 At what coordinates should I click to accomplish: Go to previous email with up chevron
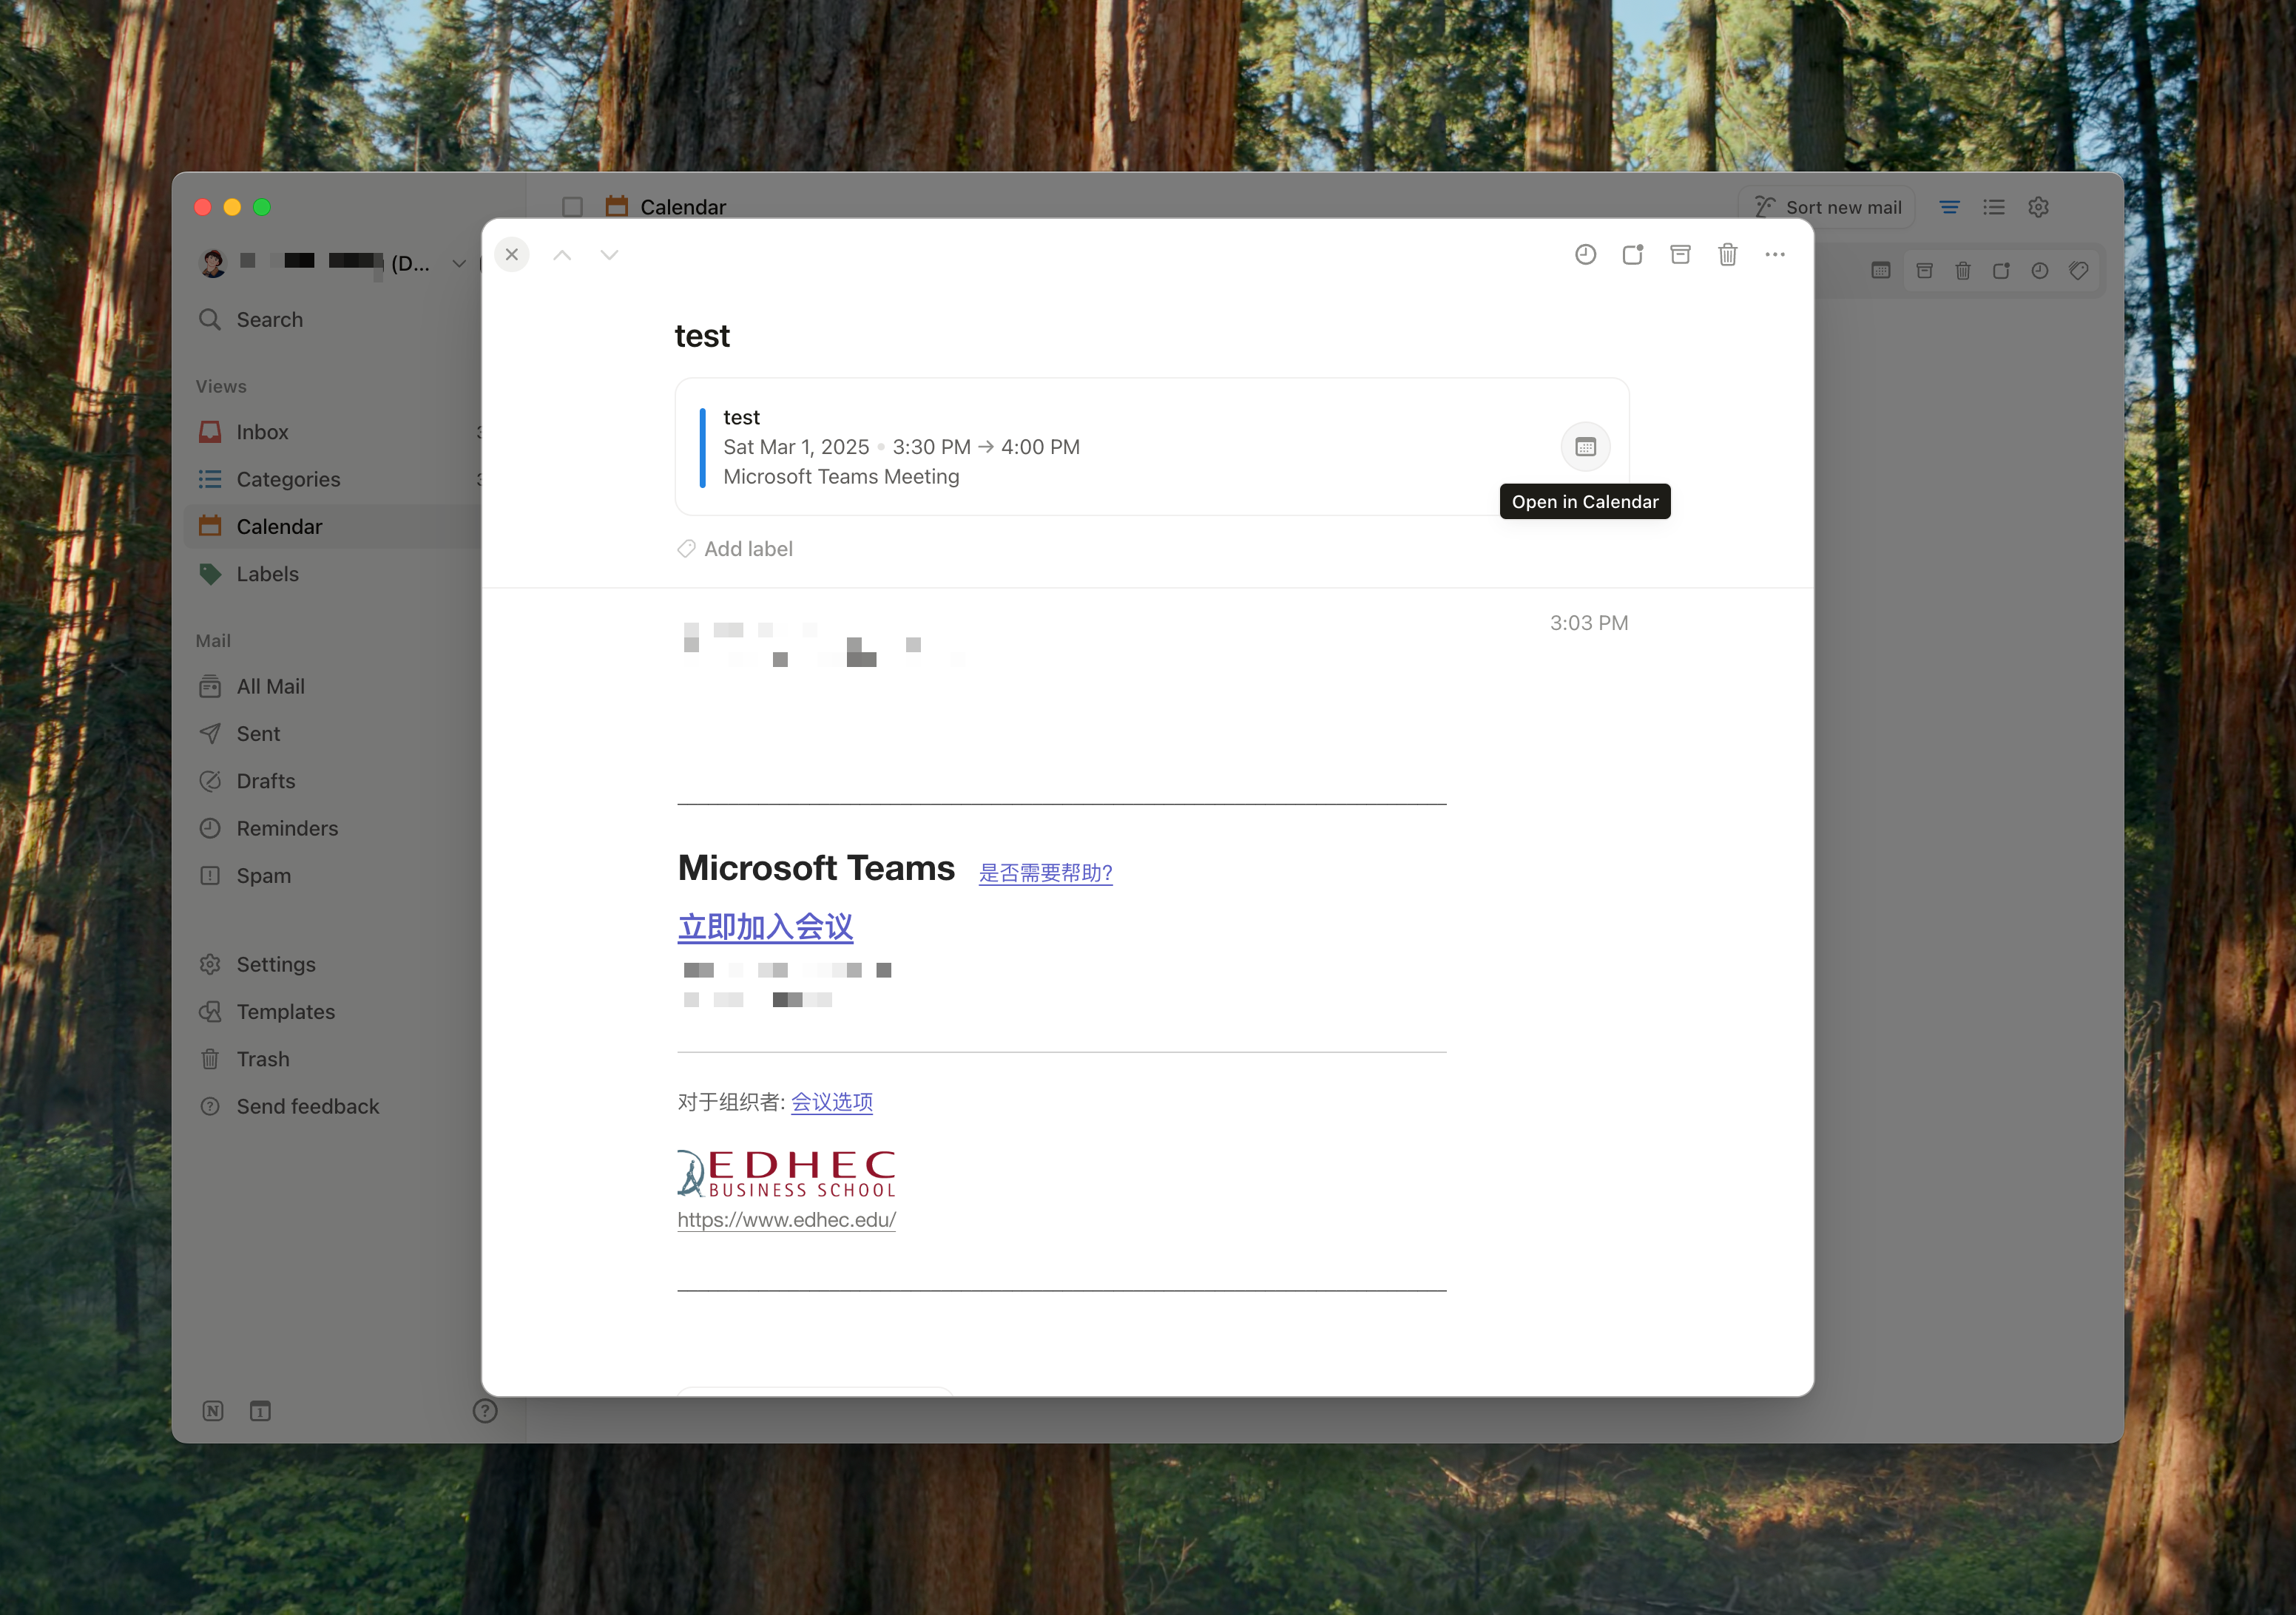(x=562, y=255)
